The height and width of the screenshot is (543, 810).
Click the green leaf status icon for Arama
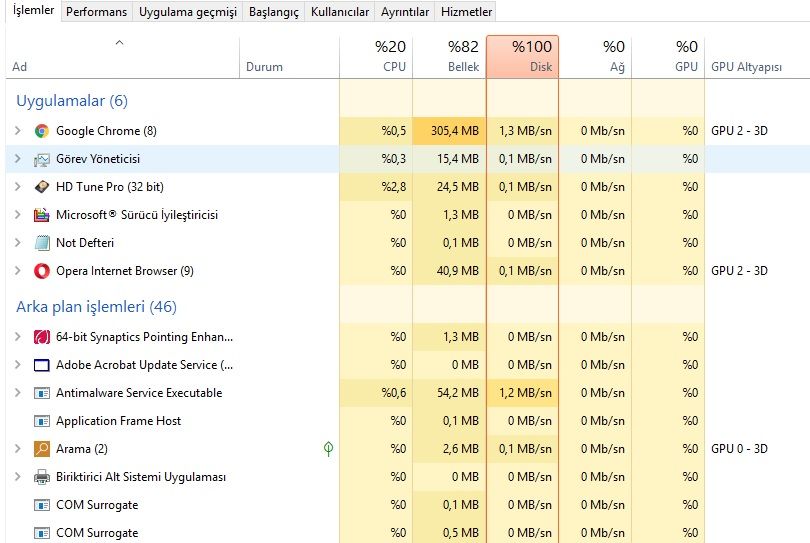pyautogui.click(x=329, y=448)
